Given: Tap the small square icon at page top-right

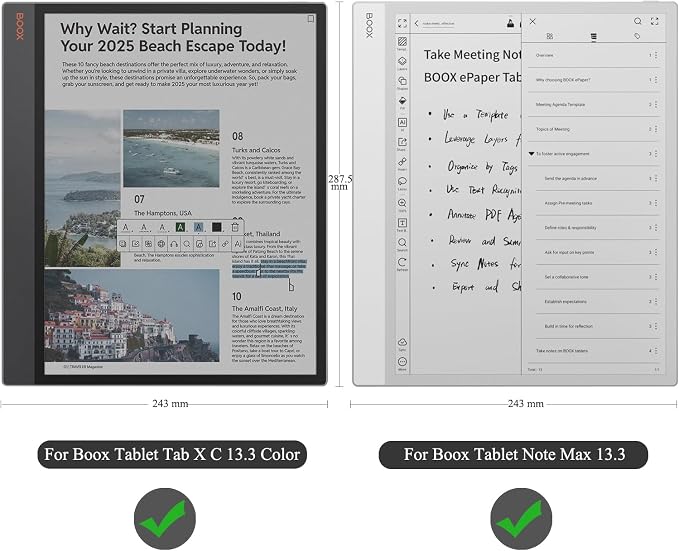Looking at the screenshot, I should coord(310,19).
